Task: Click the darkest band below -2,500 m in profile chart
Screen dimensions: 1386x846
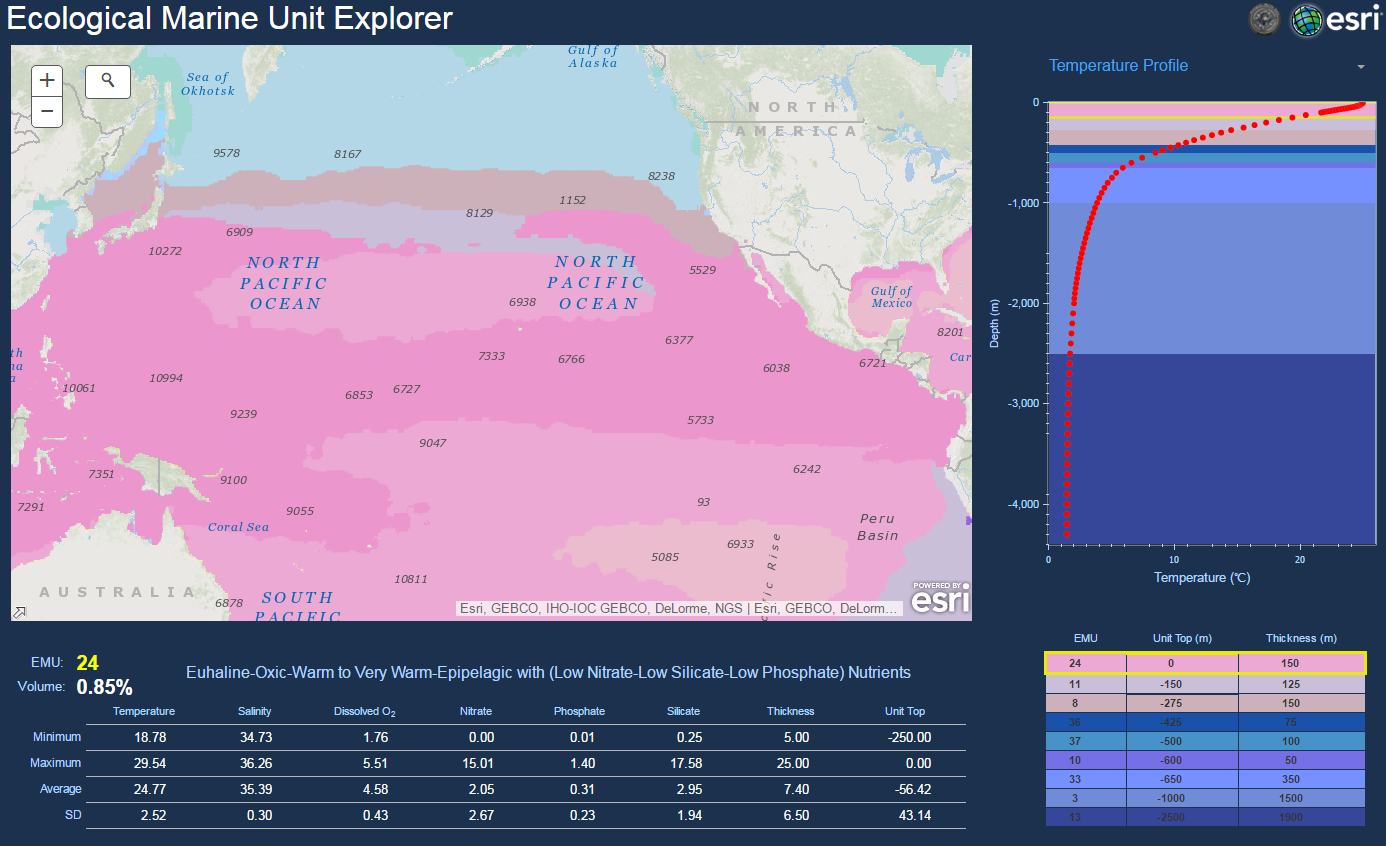Action: [x=1212, y=450]
